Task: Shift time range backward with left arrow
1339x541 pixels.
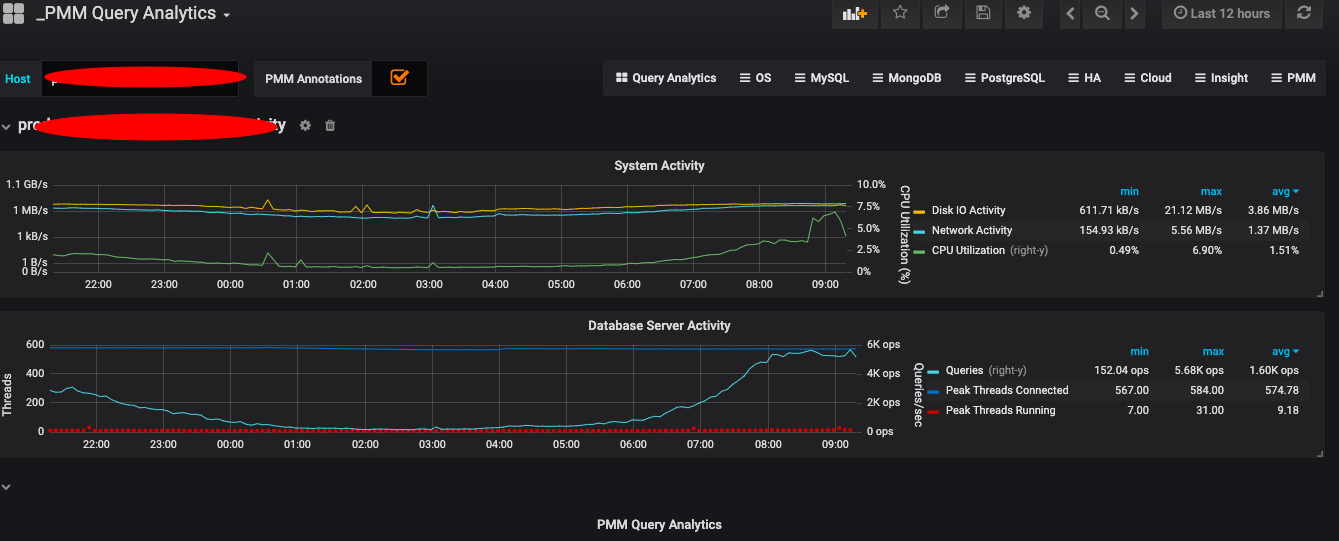Action: (1071, 13)
